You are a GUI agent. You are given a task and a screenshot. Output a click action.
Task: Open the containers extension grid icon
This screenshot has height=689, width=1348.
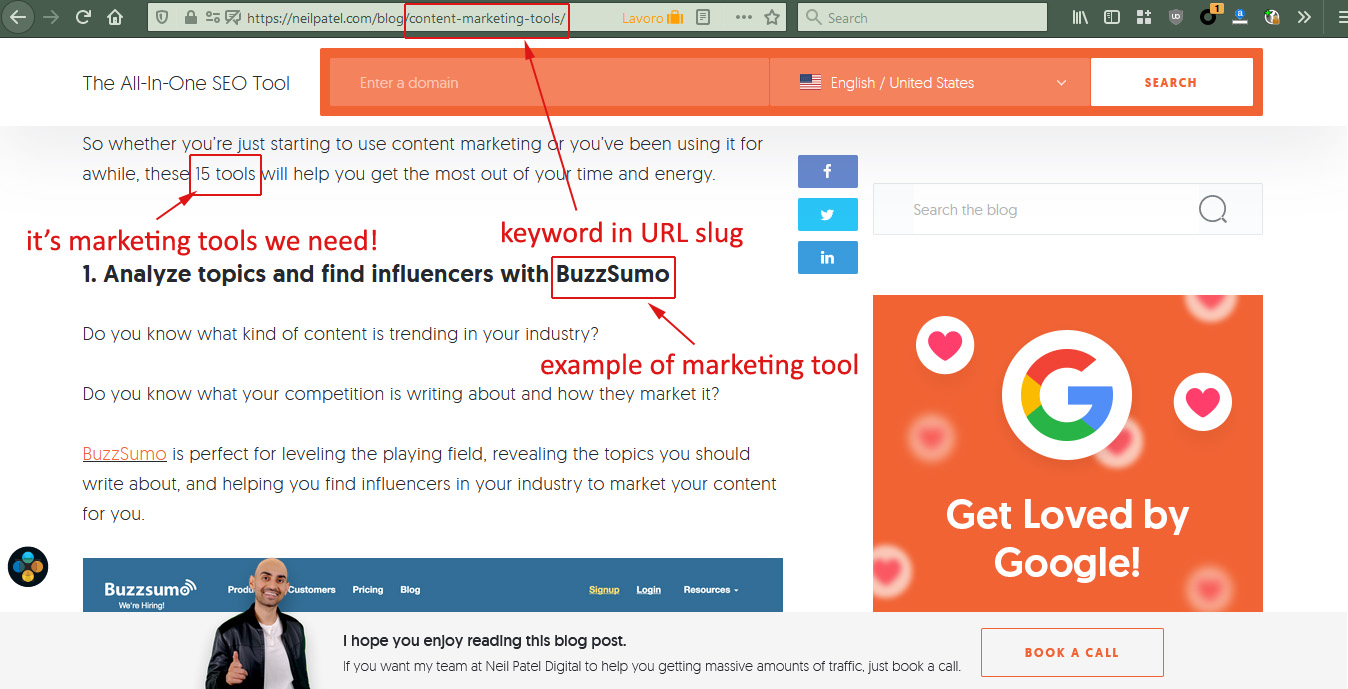(1144, 17)
